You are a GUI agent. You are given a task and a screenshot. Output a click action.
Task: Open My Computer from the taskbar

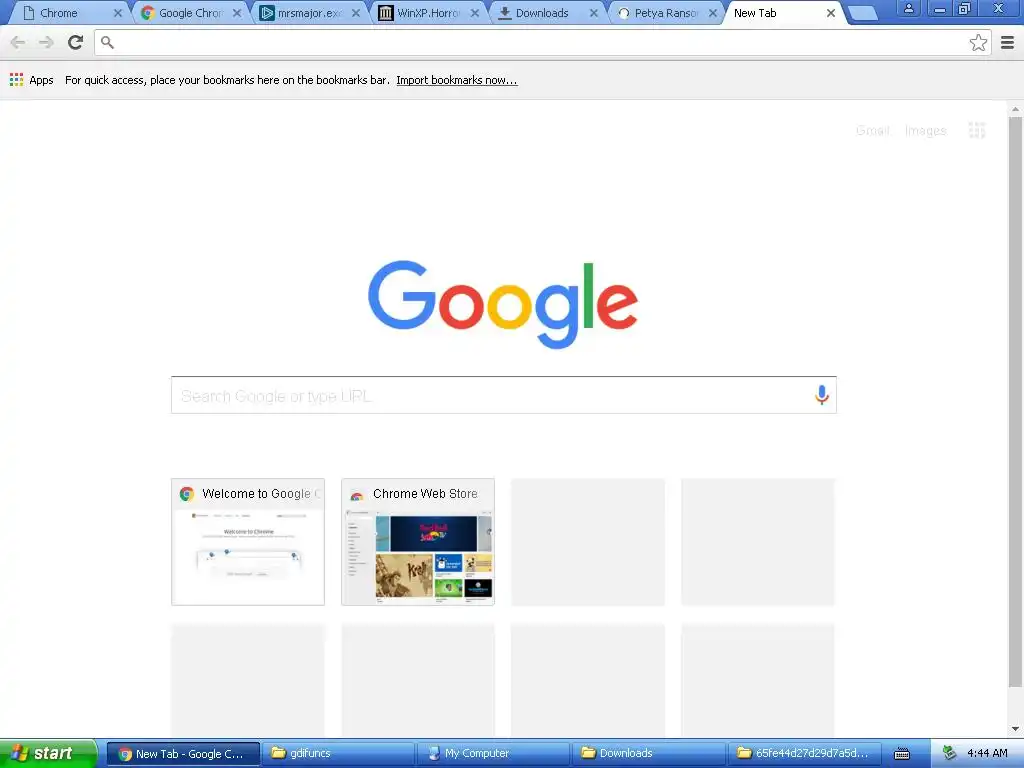pos(493,754)
